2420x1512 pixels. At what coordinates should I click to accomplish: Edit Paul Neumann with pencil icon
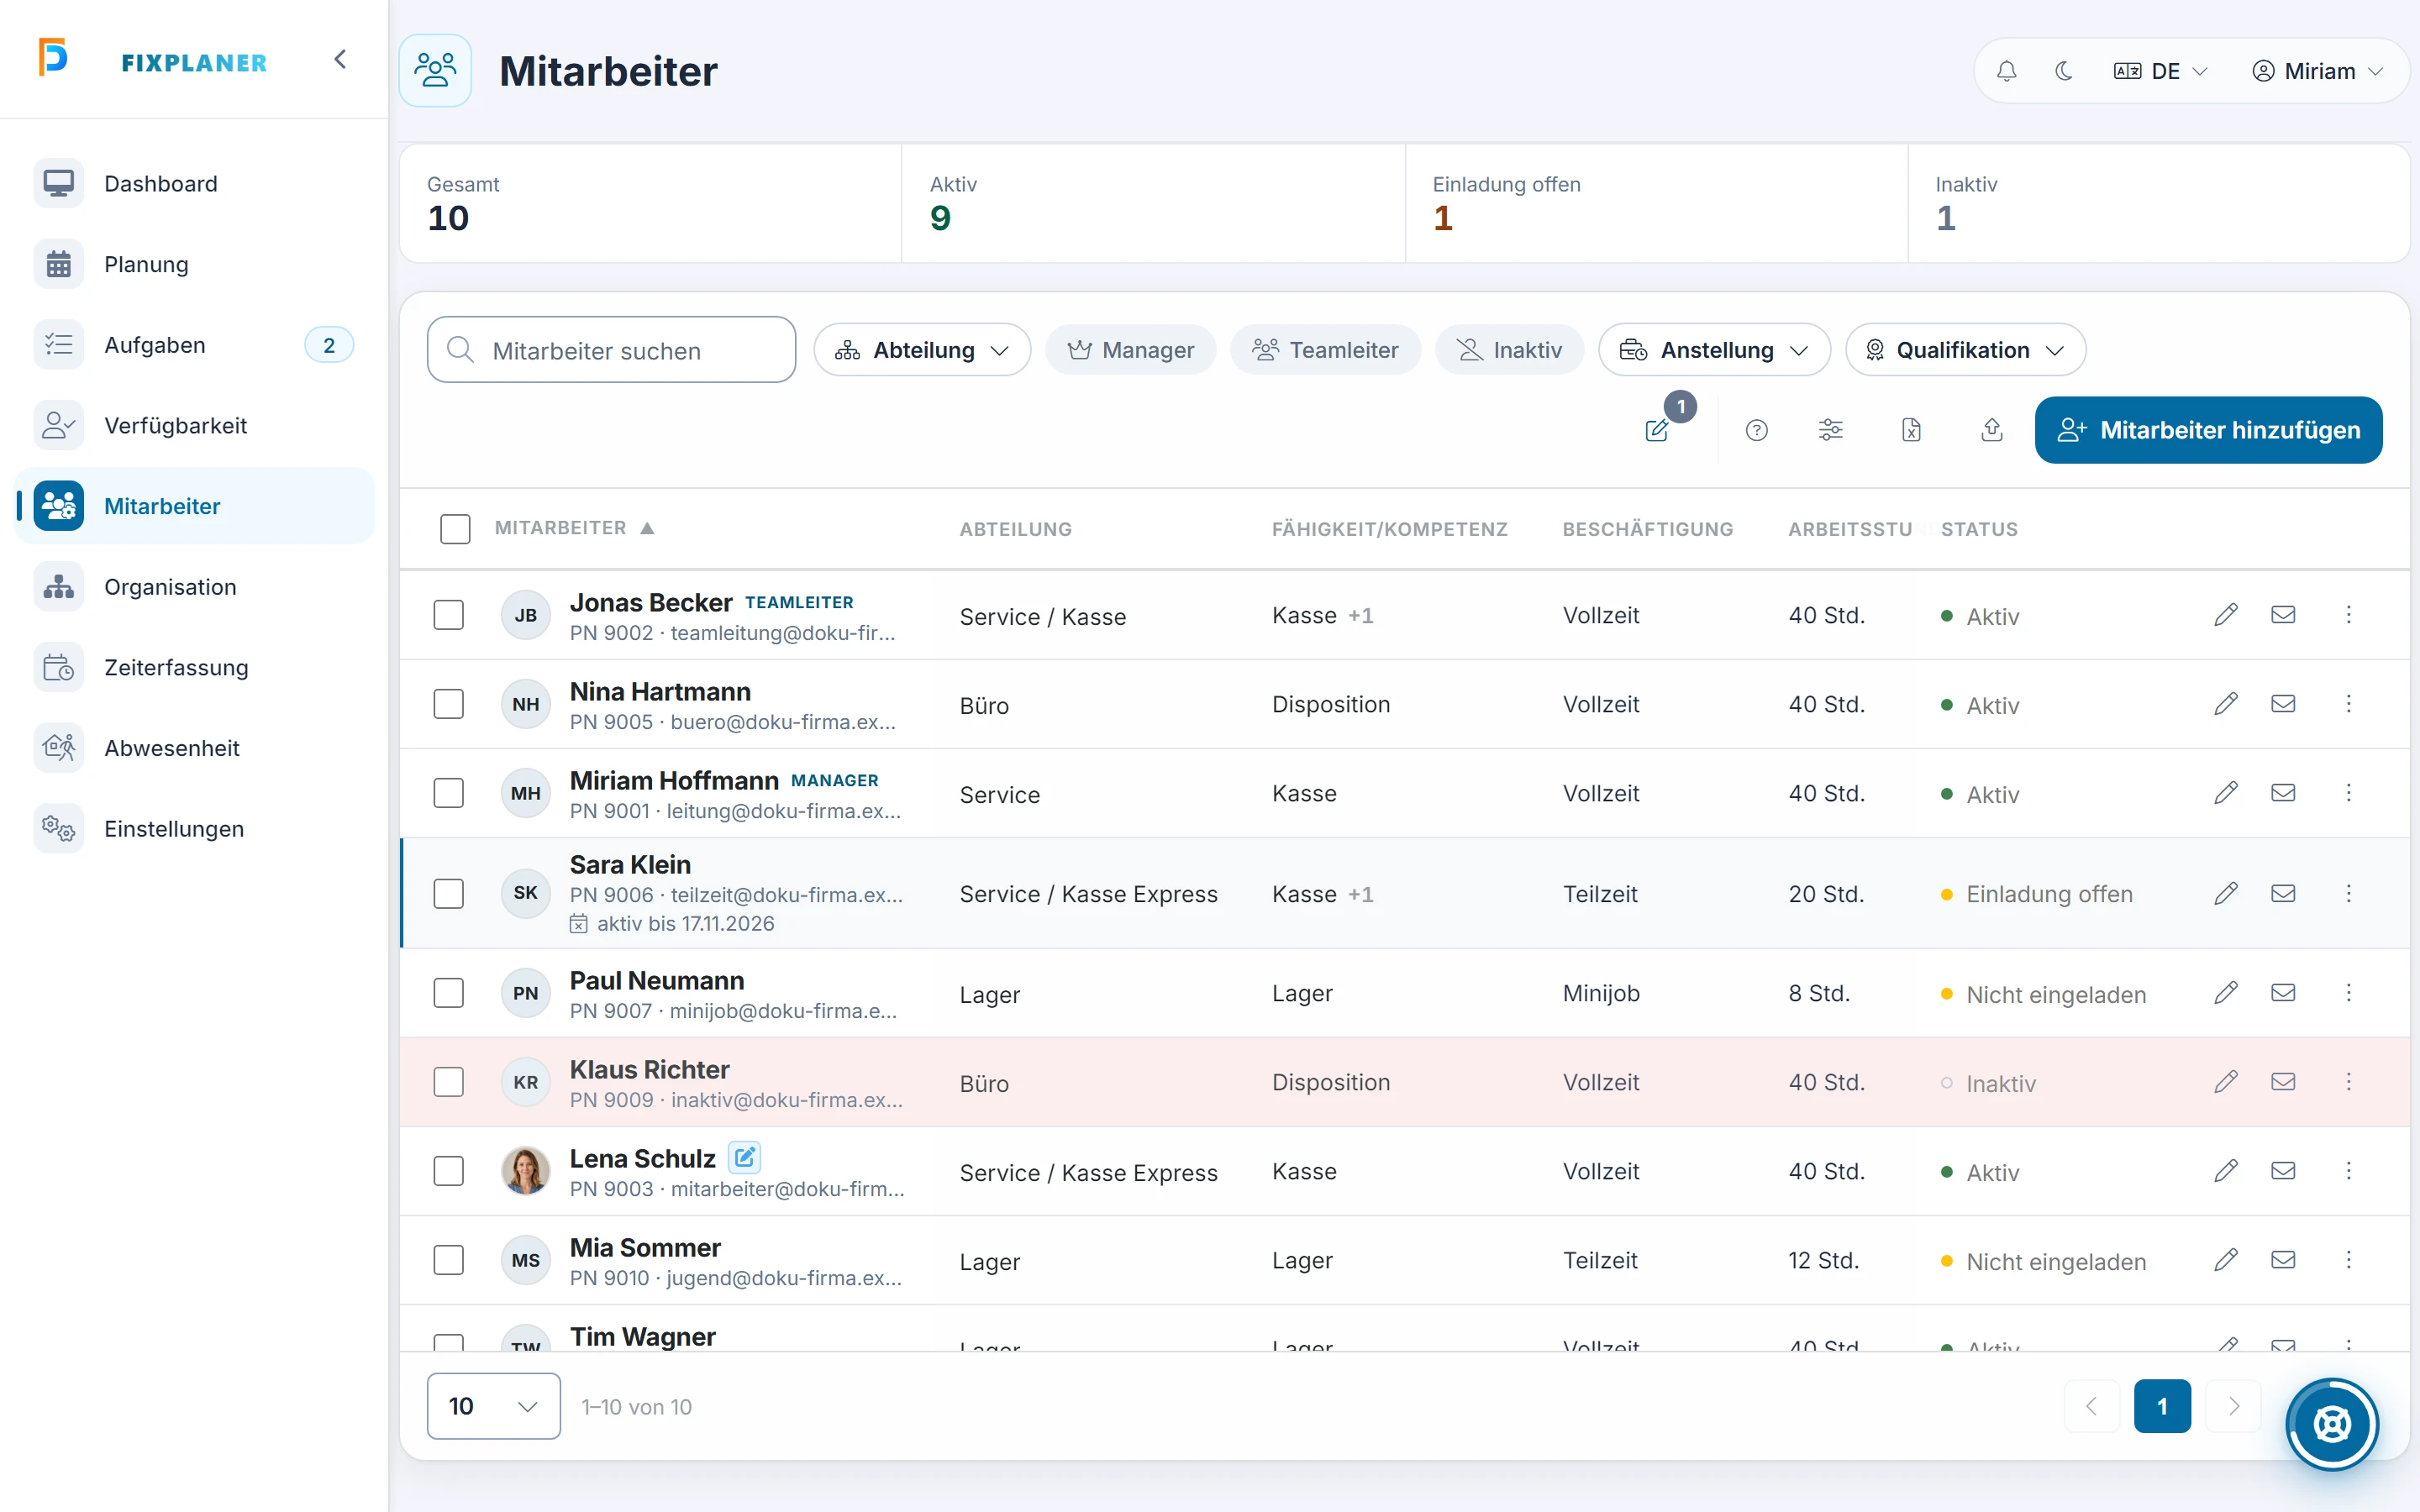click(2225, 993)
